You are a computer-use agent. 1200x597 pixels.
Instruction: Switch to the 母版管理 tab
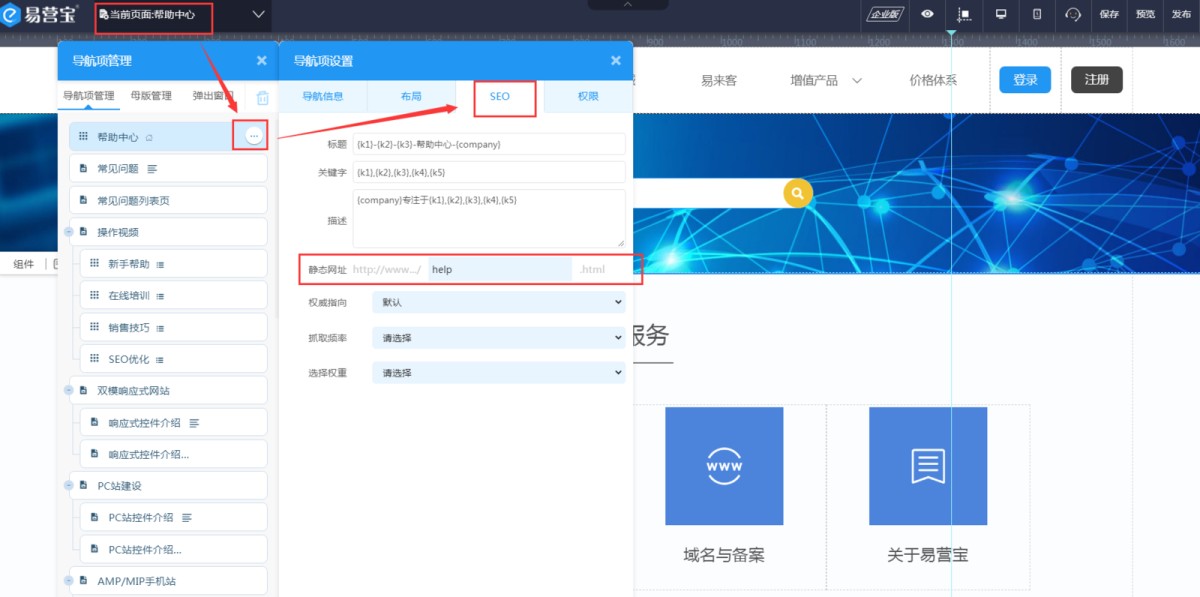[151, 97]
